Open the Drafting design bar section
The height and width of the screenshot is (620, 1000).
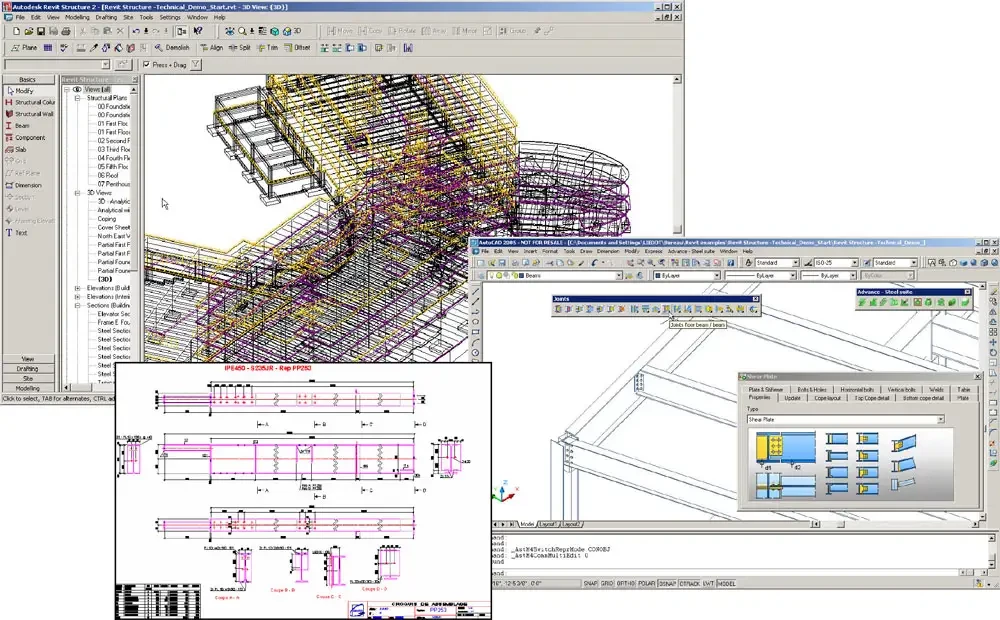27,369
